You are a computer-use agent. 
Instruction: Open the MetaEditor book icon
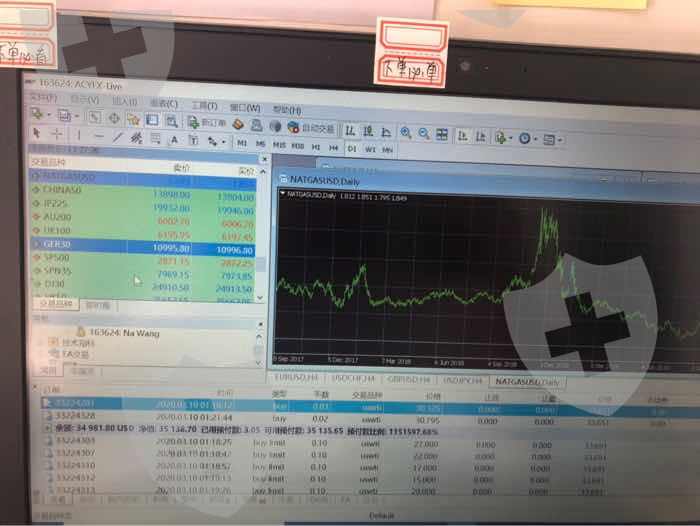[238, 124]
